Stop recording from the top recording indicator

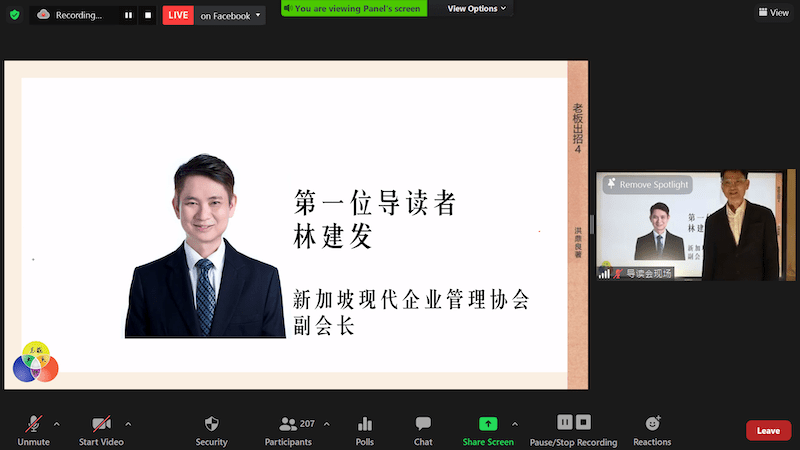[x=147, y=15]
